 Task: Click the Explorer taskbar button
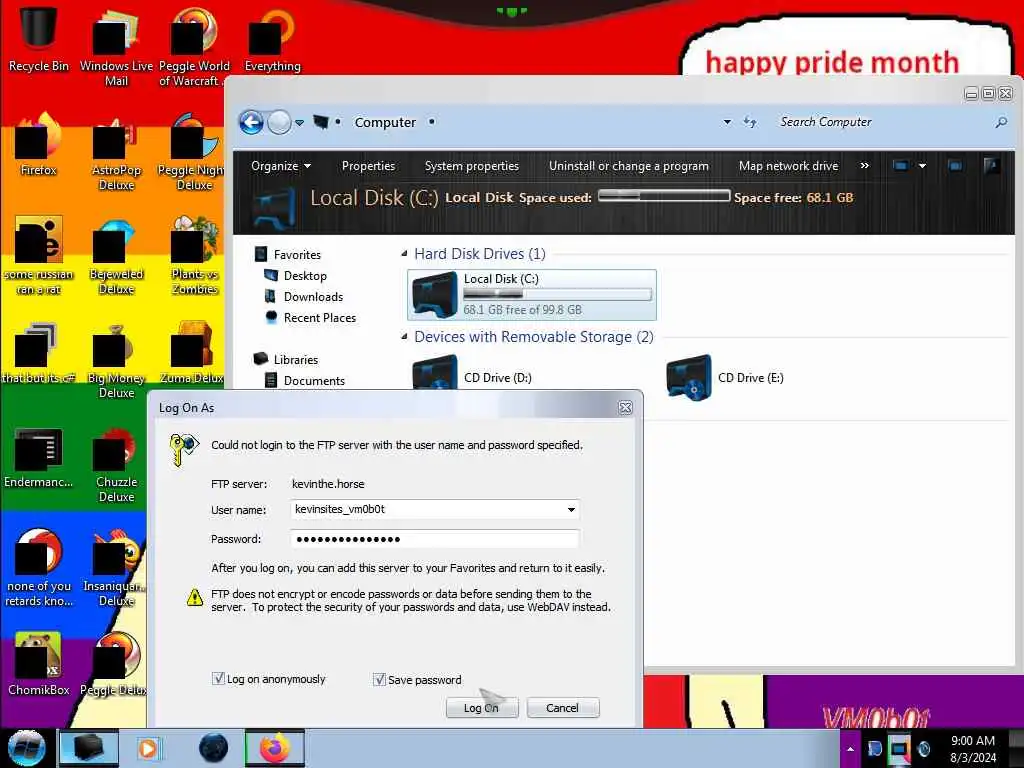(x=89, y=748)
